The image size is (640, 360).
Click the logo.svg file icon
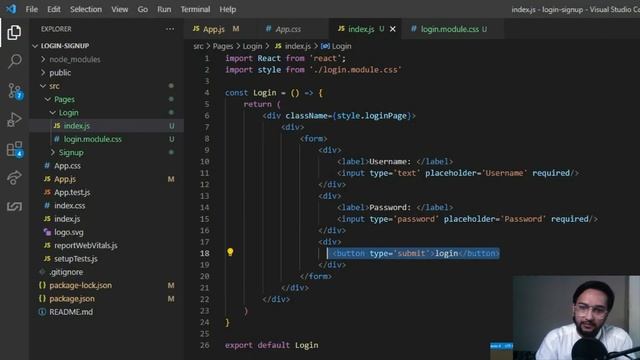[47, 232]
